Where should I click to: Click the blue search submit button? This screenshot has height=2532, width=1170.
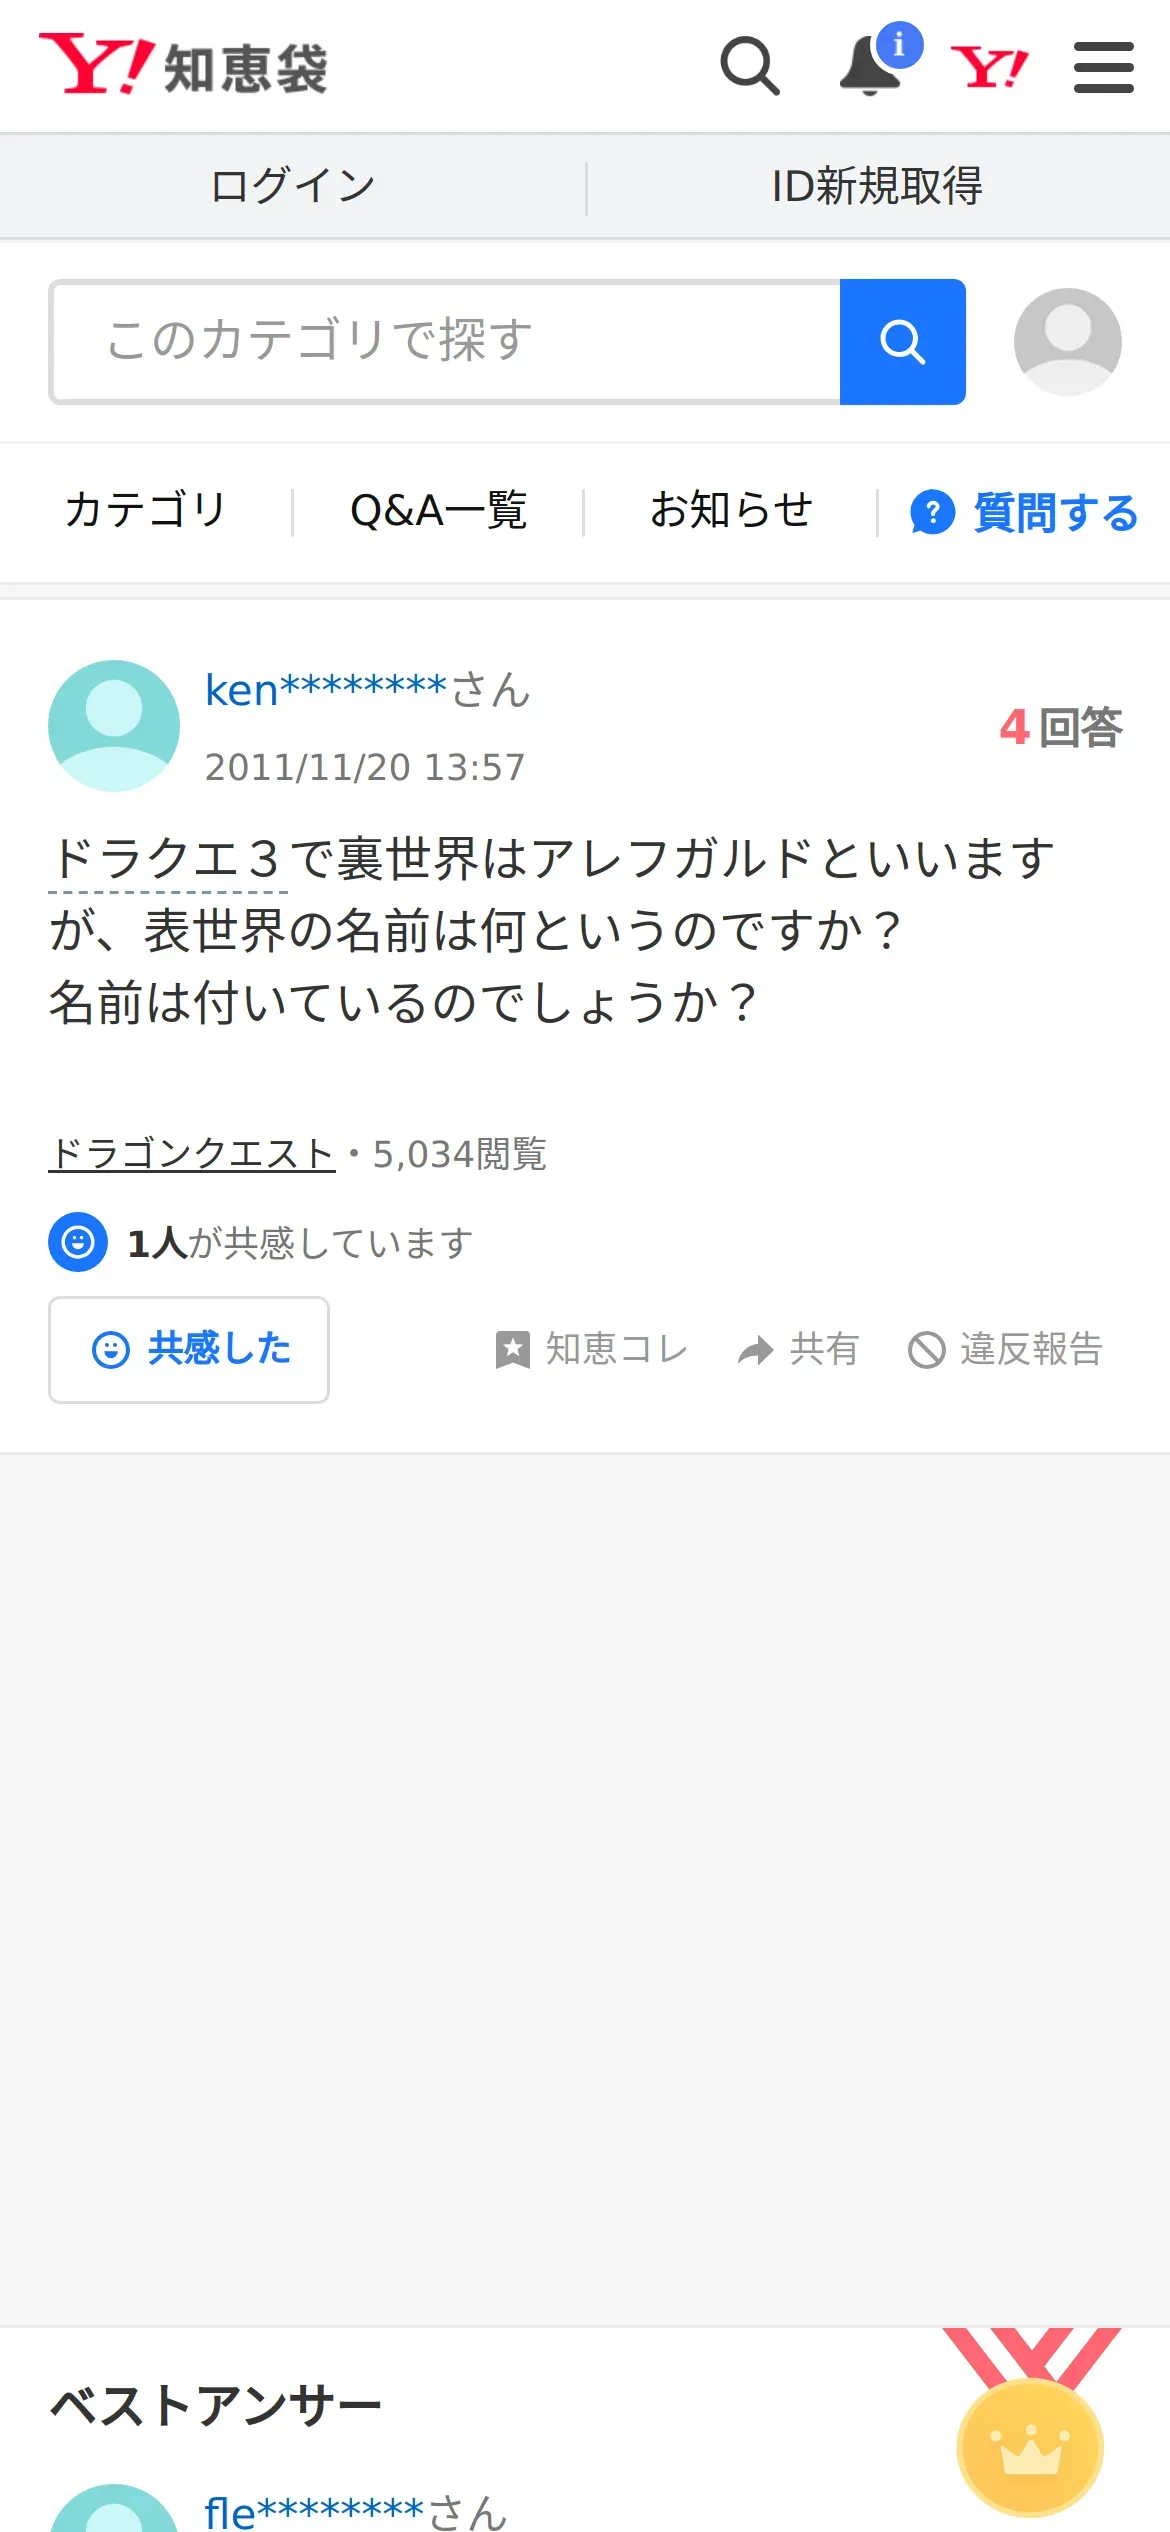point(903,342)
